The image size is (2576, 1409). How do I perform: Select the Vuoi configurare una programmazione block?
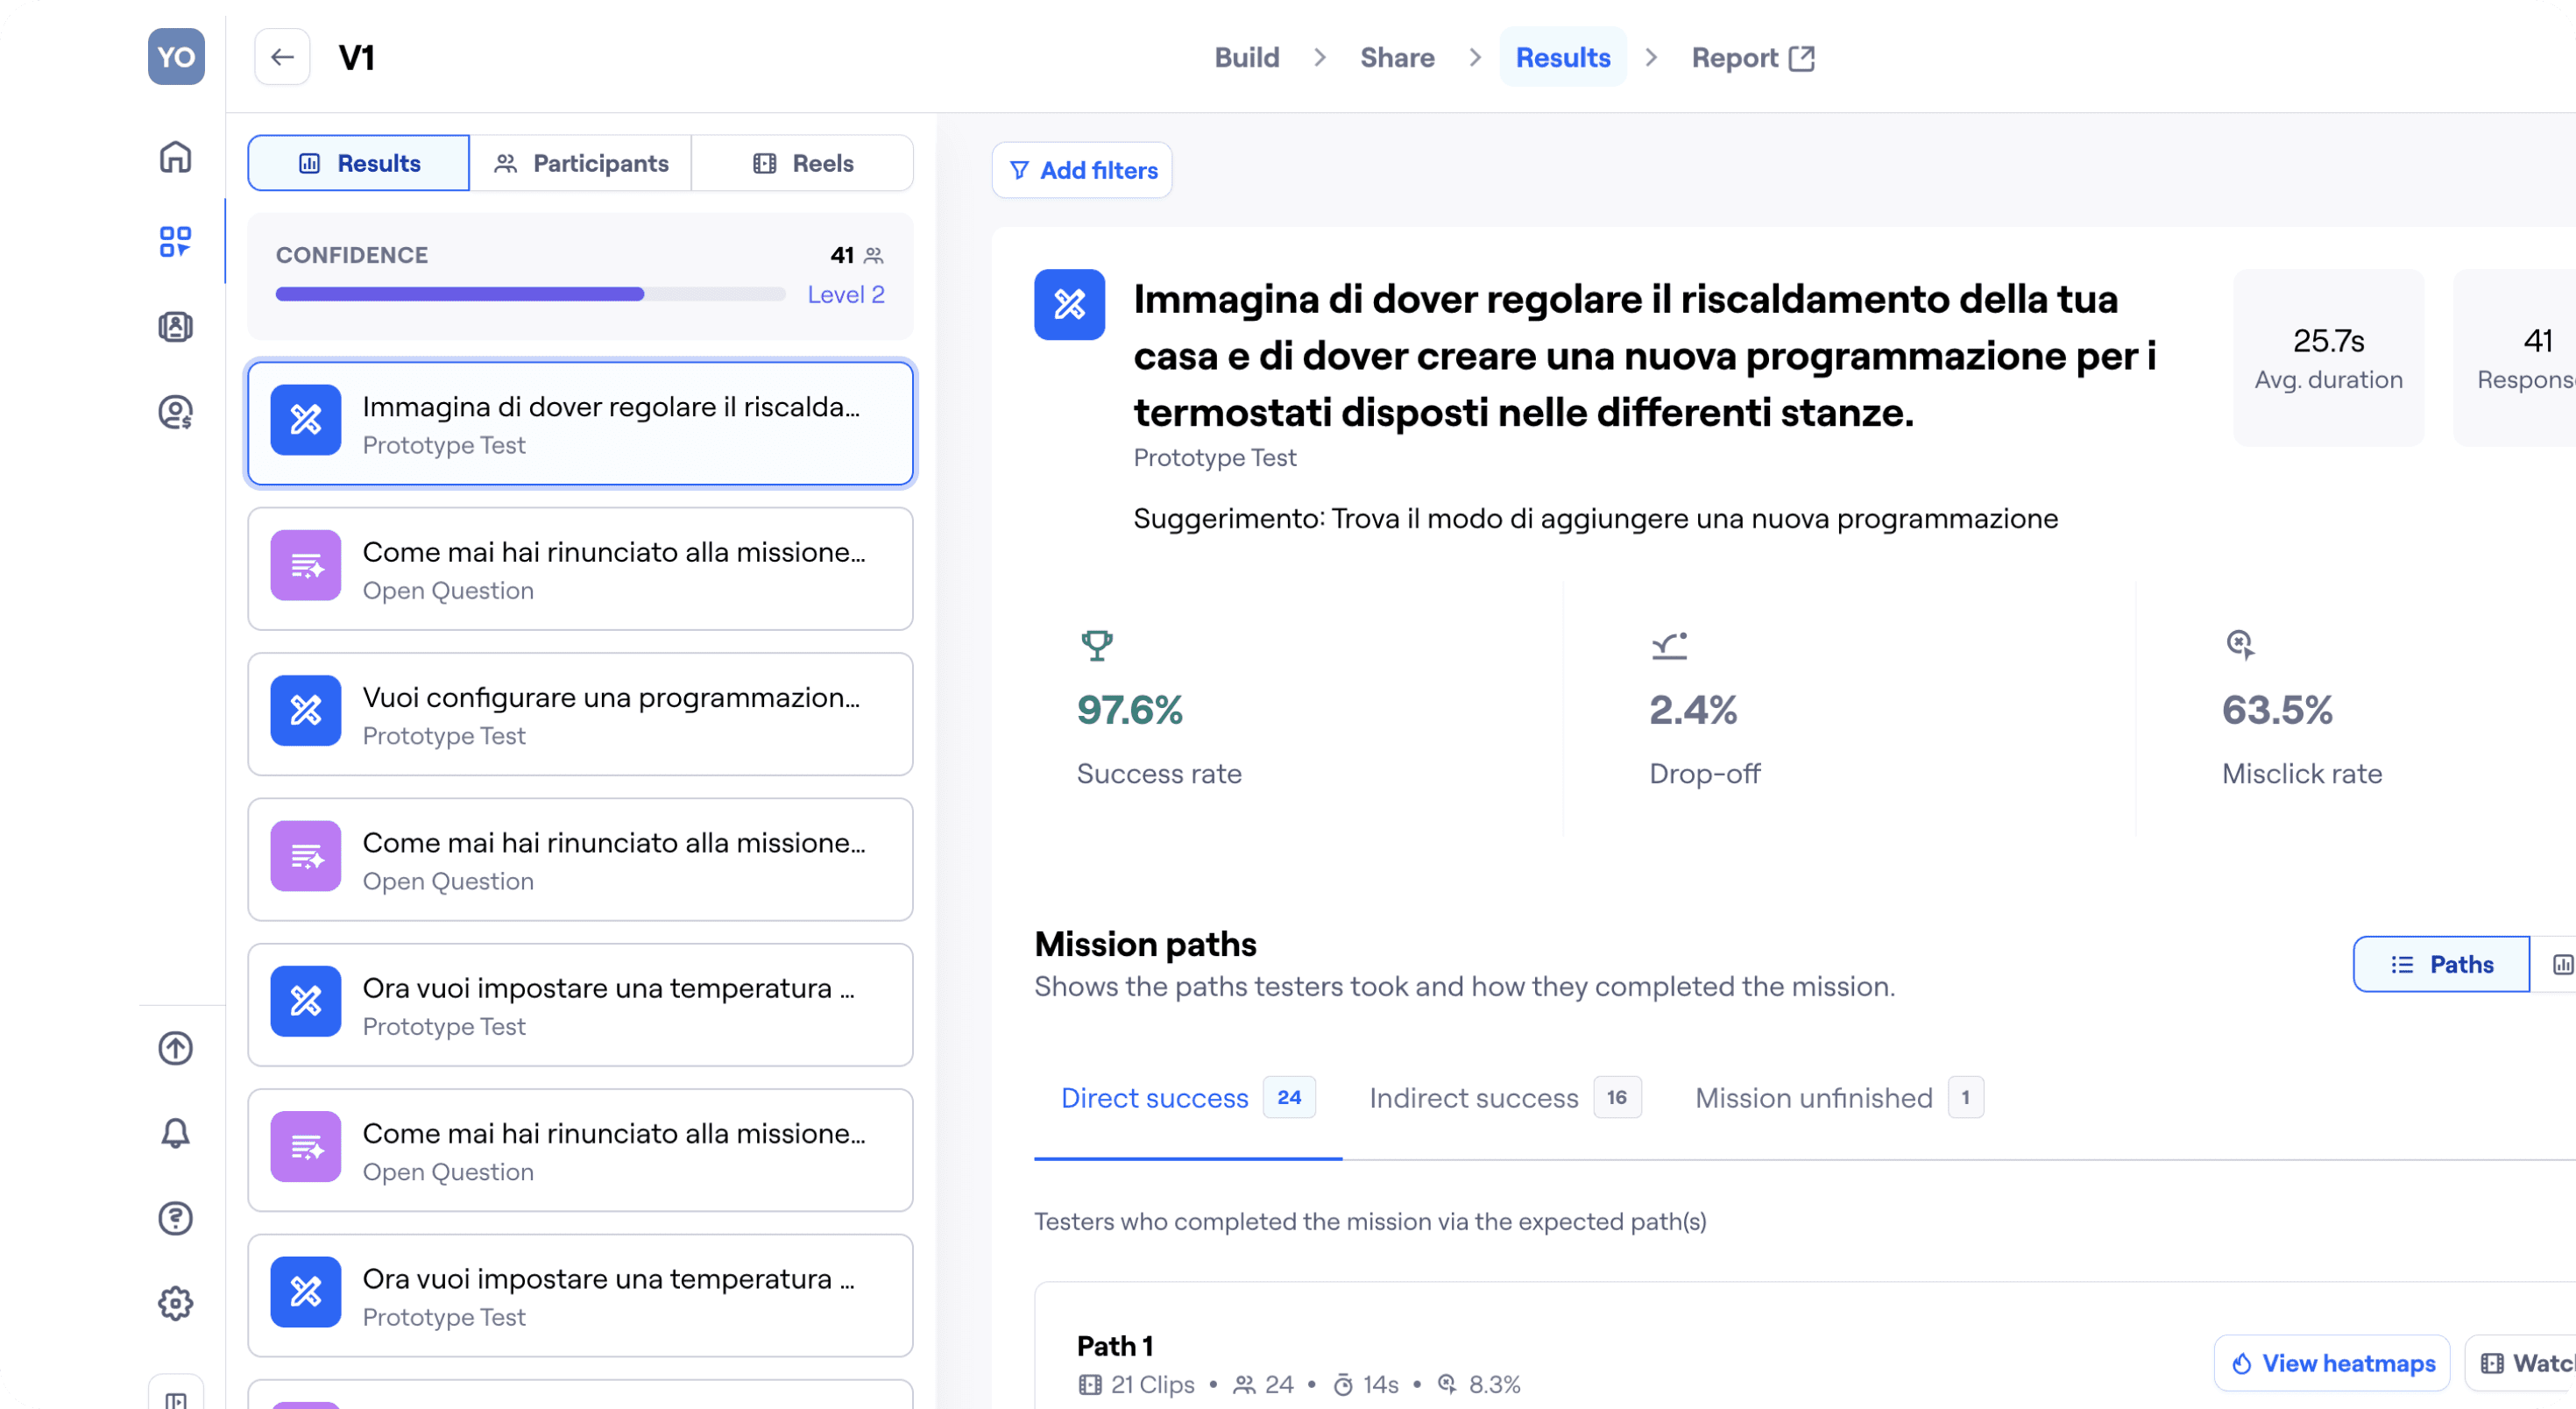[580, 714]
